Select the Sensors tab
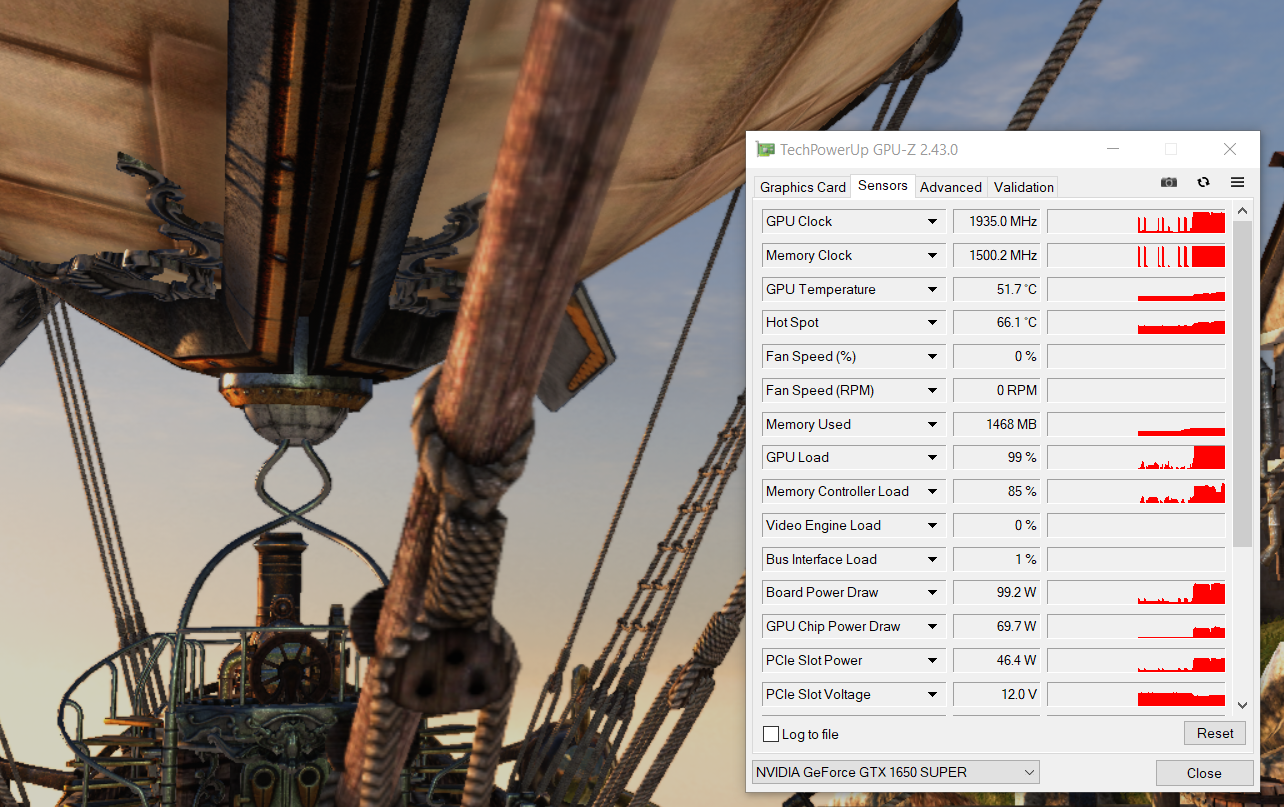Image resolution: width=1284 pixels, height=807 pixels. click(882, 185)
